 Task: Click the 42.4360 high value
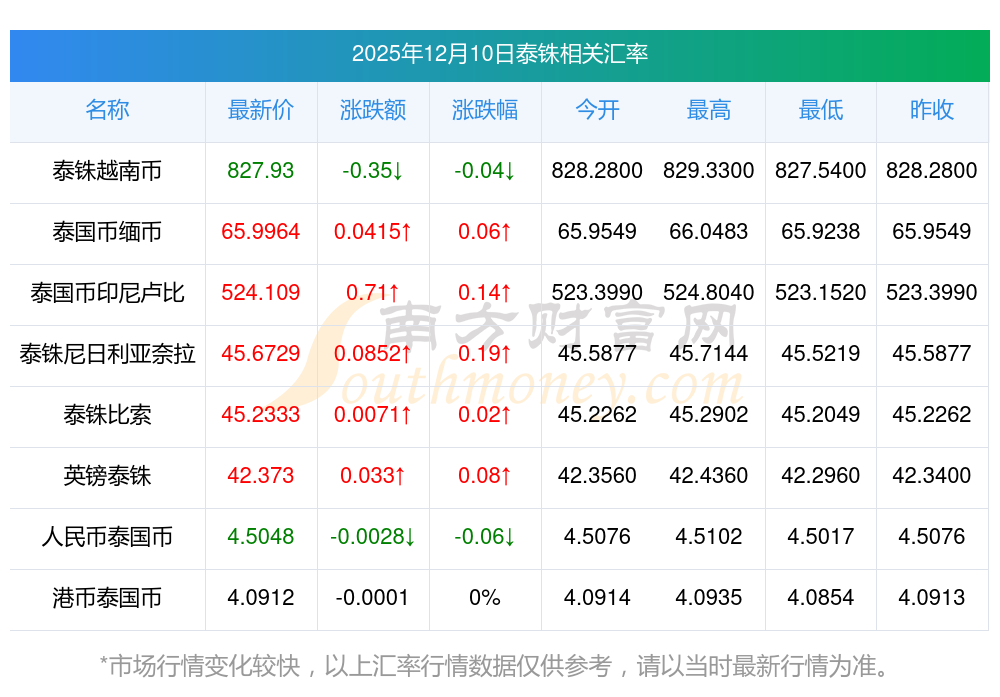(x=709, y=476)
